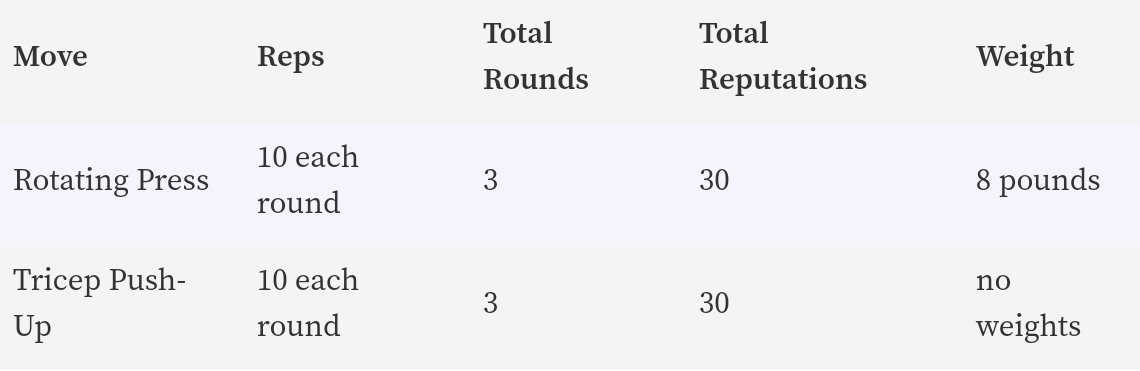Click the Total Rounds header
Screen dimensions: 1140x371
coord(536,57)
